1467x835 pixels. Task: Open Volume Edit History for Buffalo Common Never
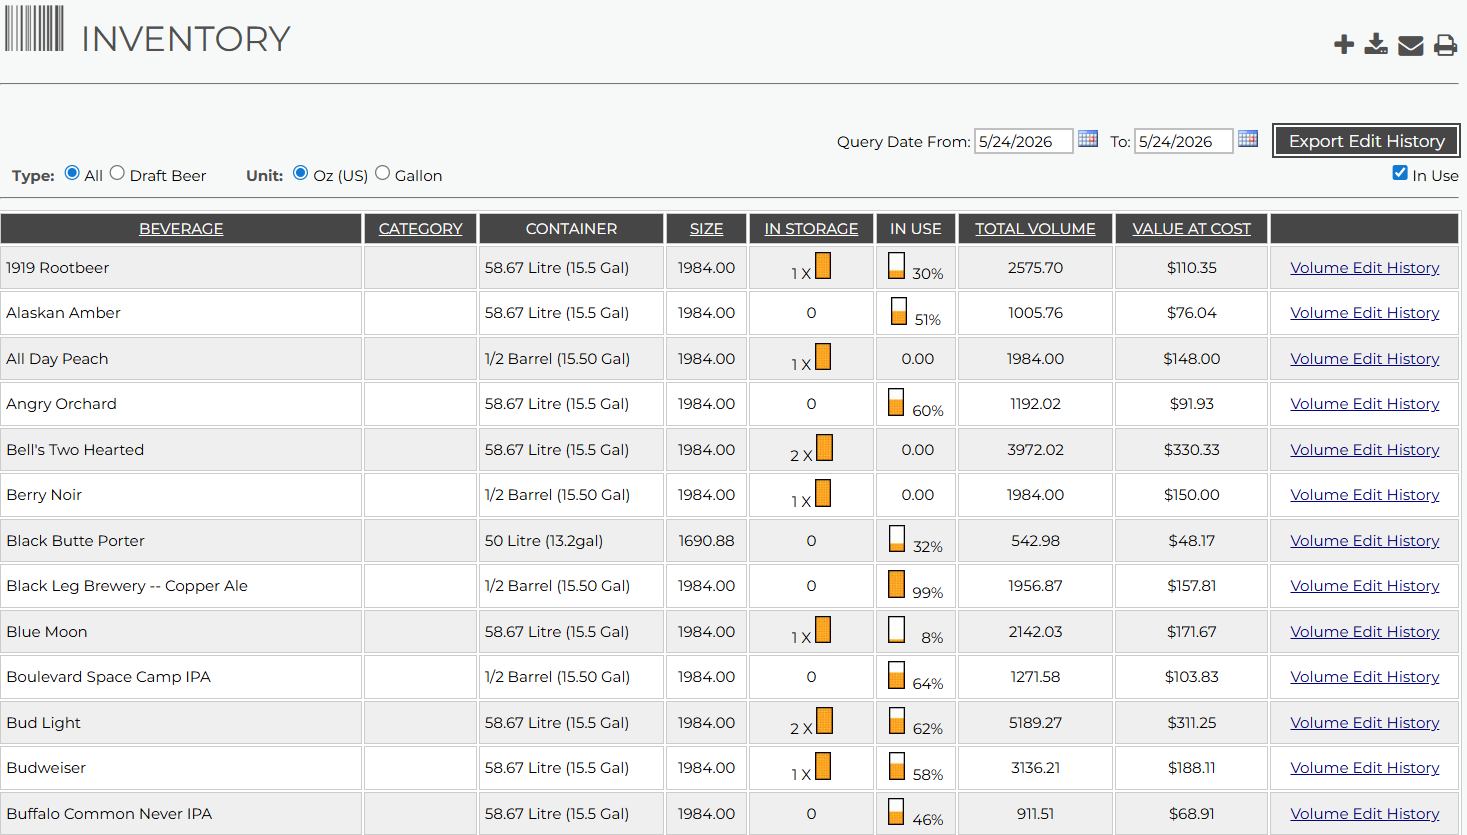tap(1364, 814)
